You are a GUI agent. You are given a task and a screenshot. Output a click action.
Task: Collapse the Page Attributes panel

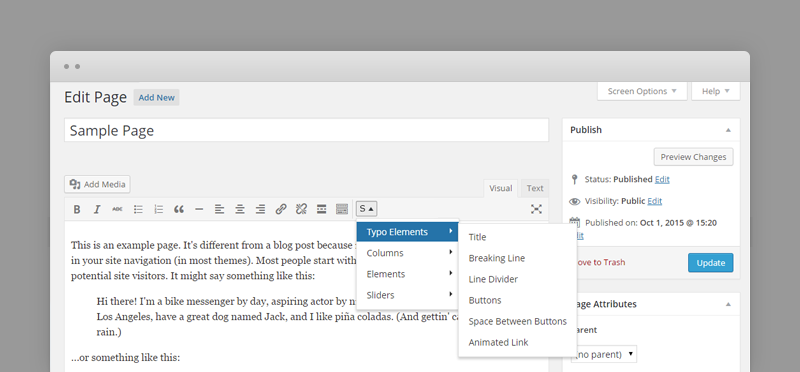[728, 304]
